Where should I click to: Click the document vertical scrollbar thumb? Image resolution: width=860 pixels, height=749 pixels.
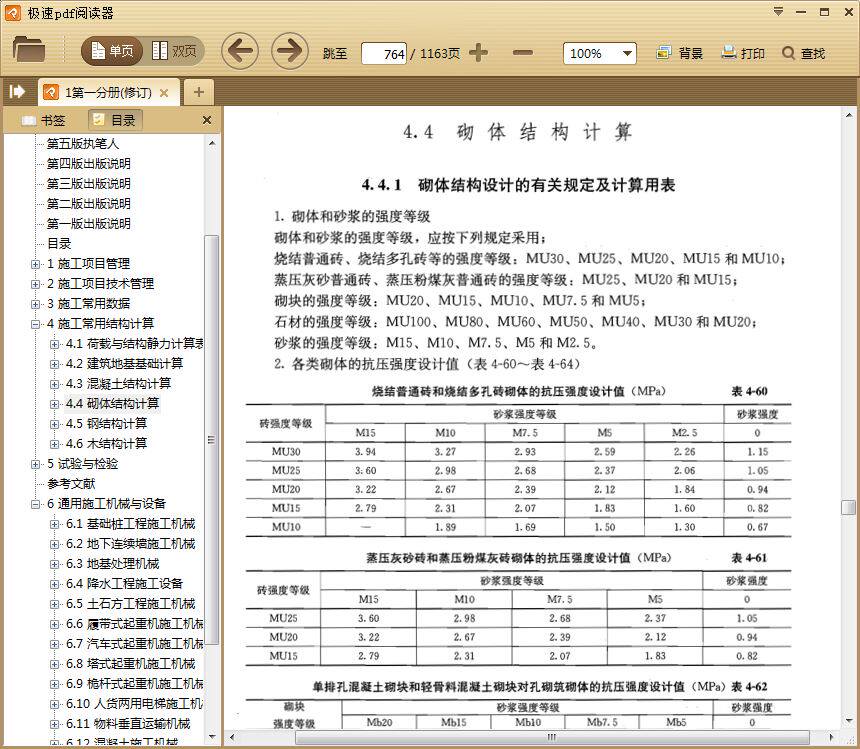848,507
